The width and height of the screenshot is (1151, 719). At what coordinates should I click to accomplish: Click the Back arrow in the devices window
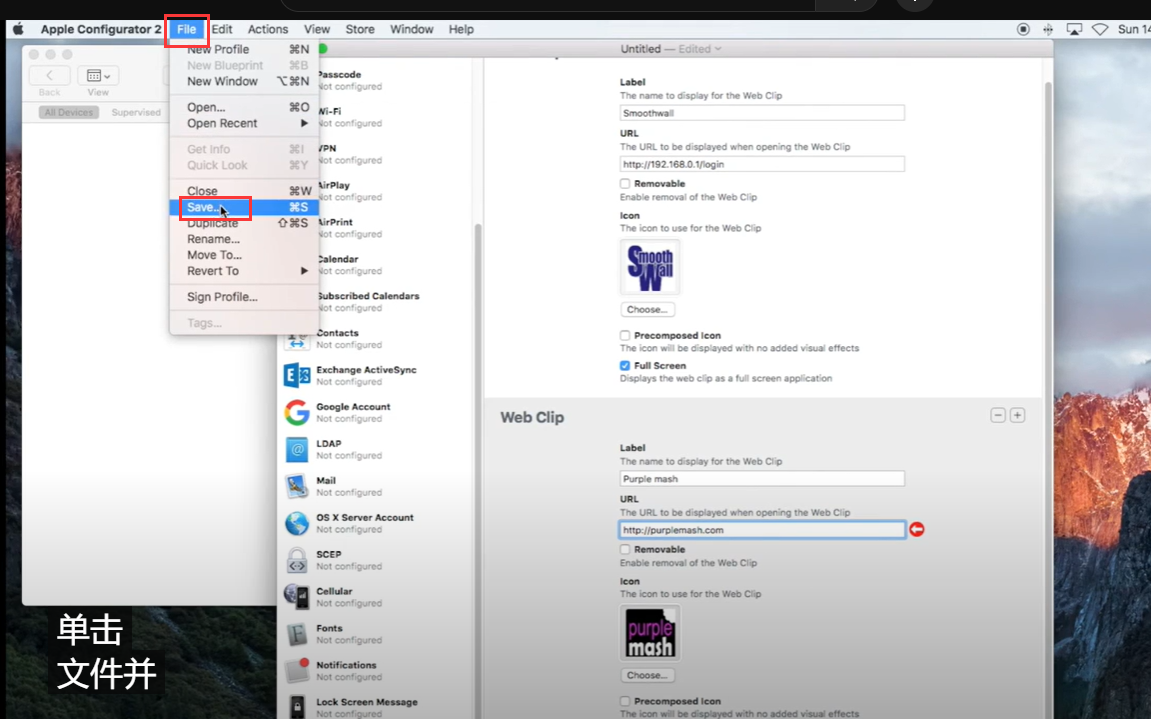click(x=49, y=76)
